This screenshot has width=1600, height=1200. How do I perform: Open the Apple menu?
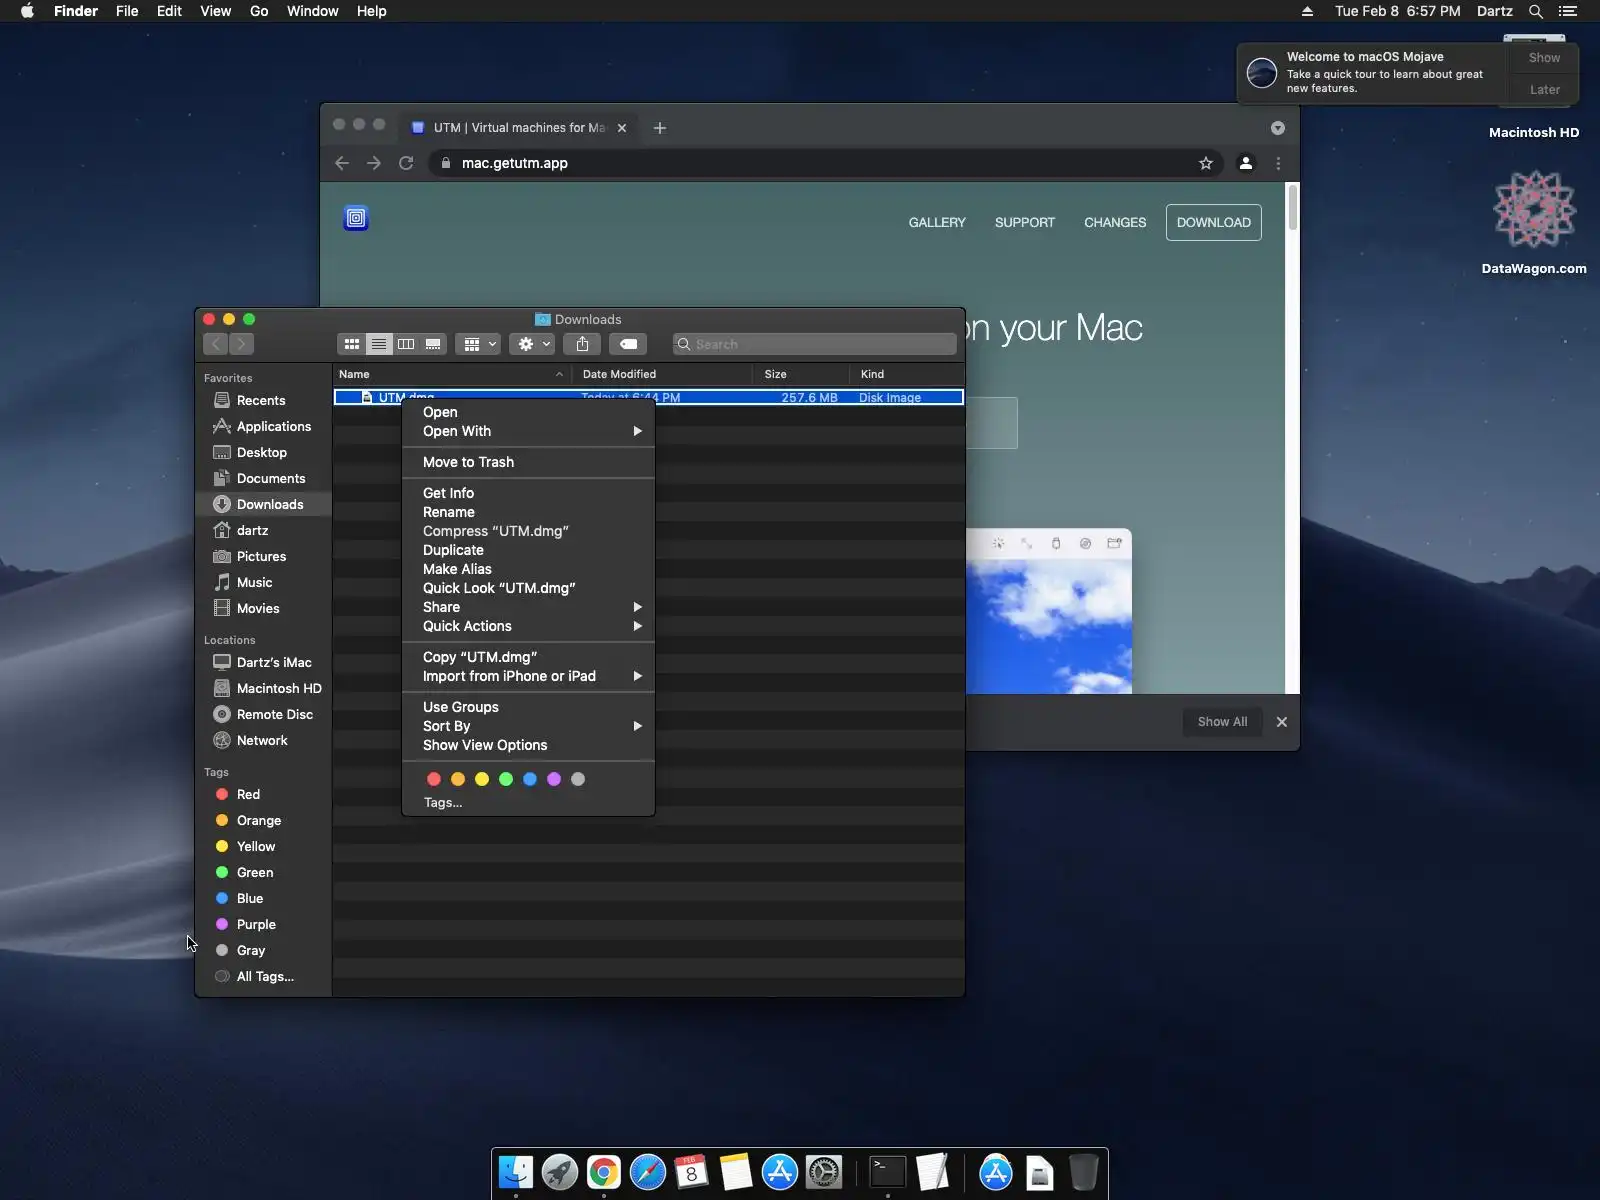(x=27, y=11)
